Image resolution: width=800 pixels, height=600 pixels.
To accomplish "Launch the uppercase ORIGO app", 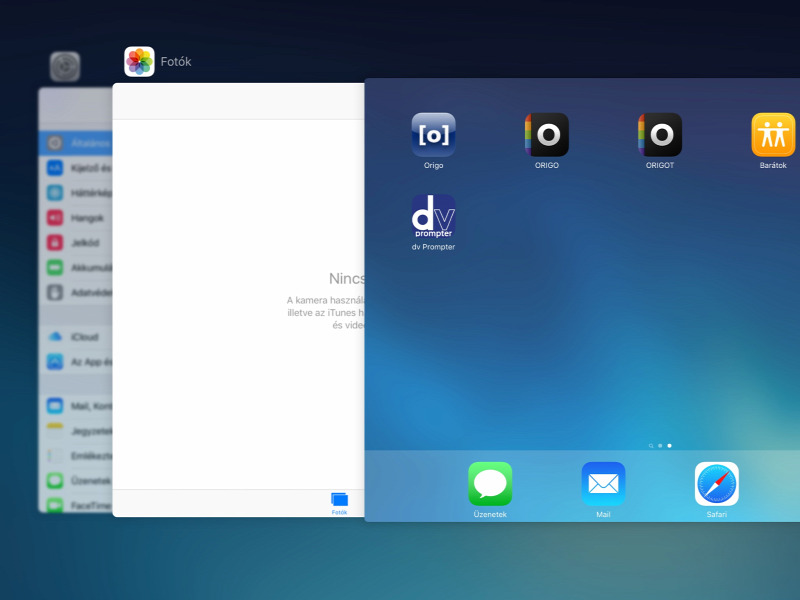I will click(546, 135).
